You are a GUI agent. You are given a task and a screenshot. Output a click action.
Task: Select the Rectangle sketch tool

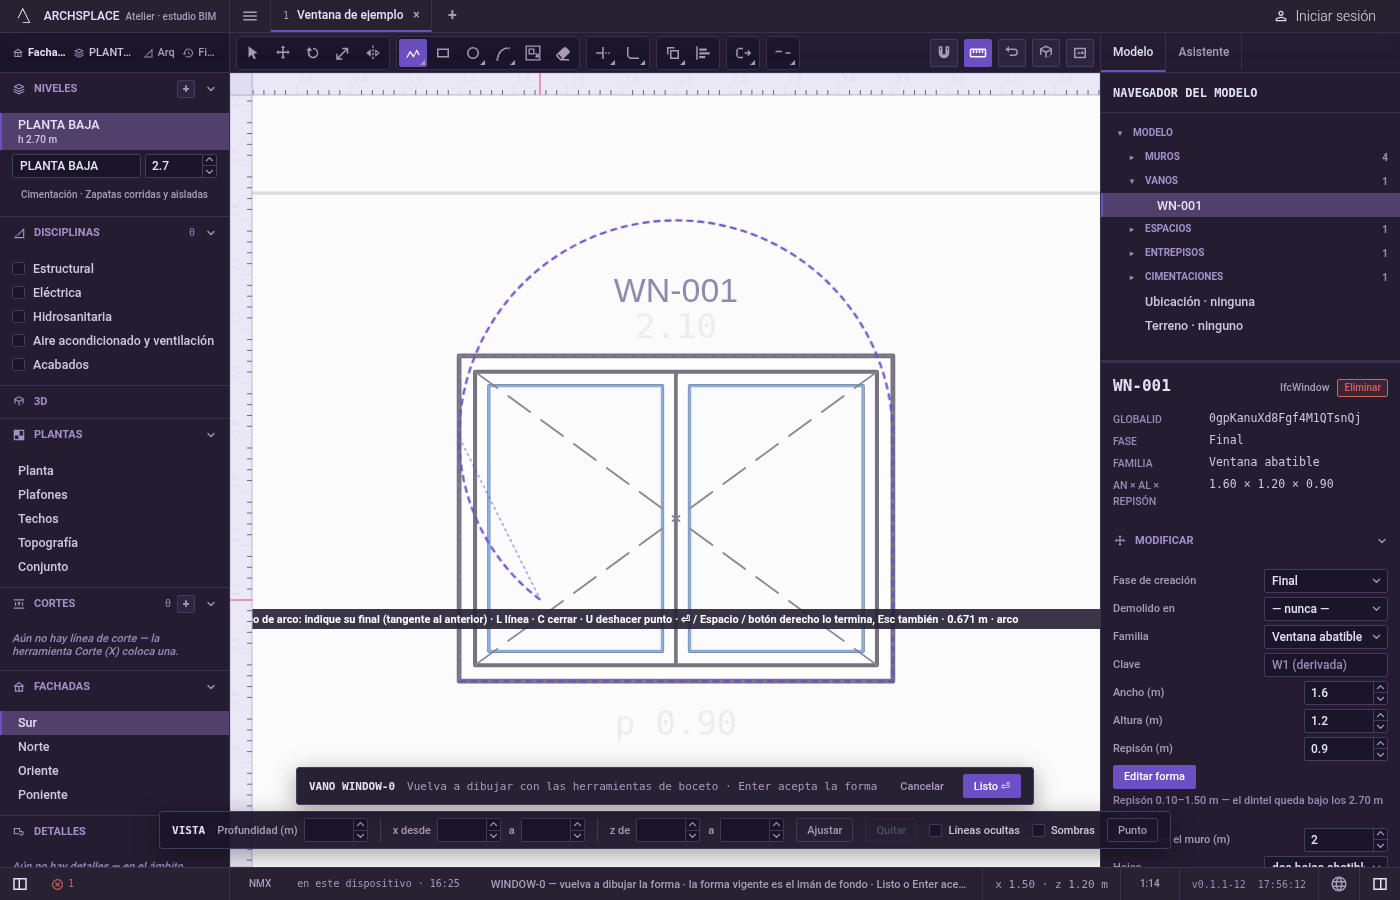pos(443,53)
